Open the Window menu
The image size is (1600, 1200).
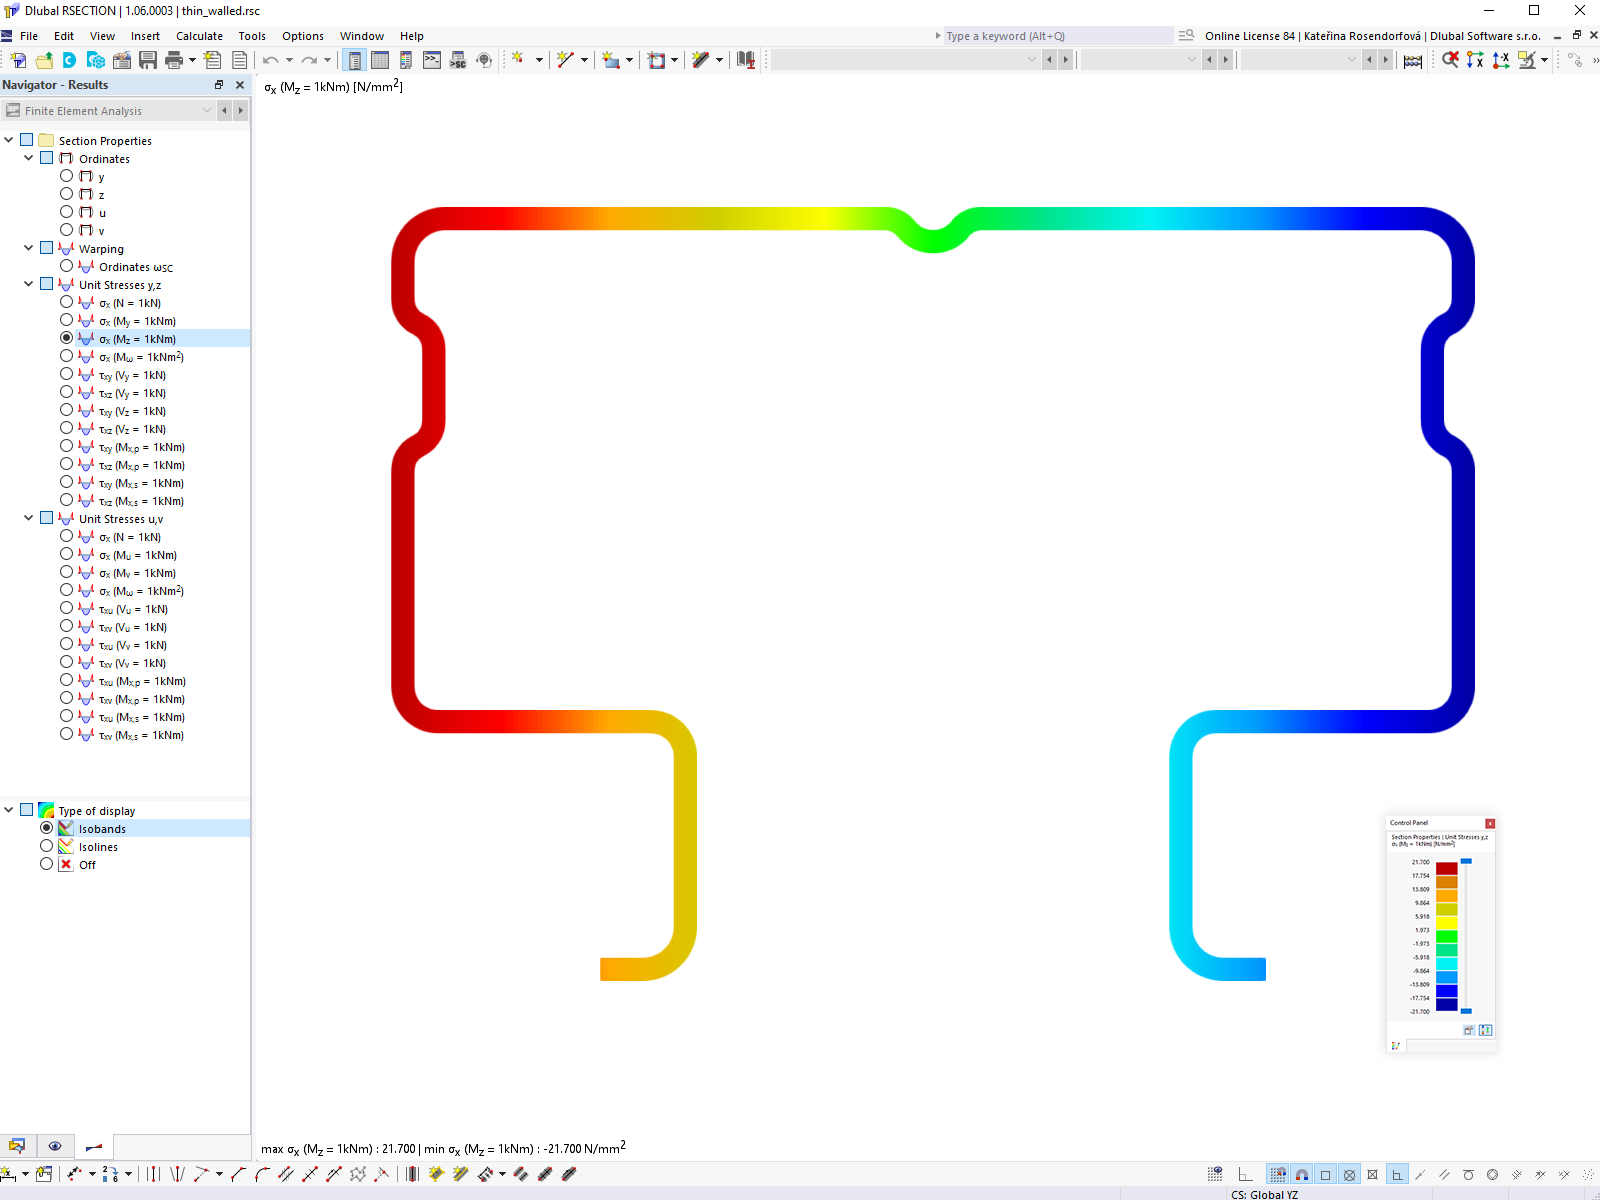[x=361, y=36]
